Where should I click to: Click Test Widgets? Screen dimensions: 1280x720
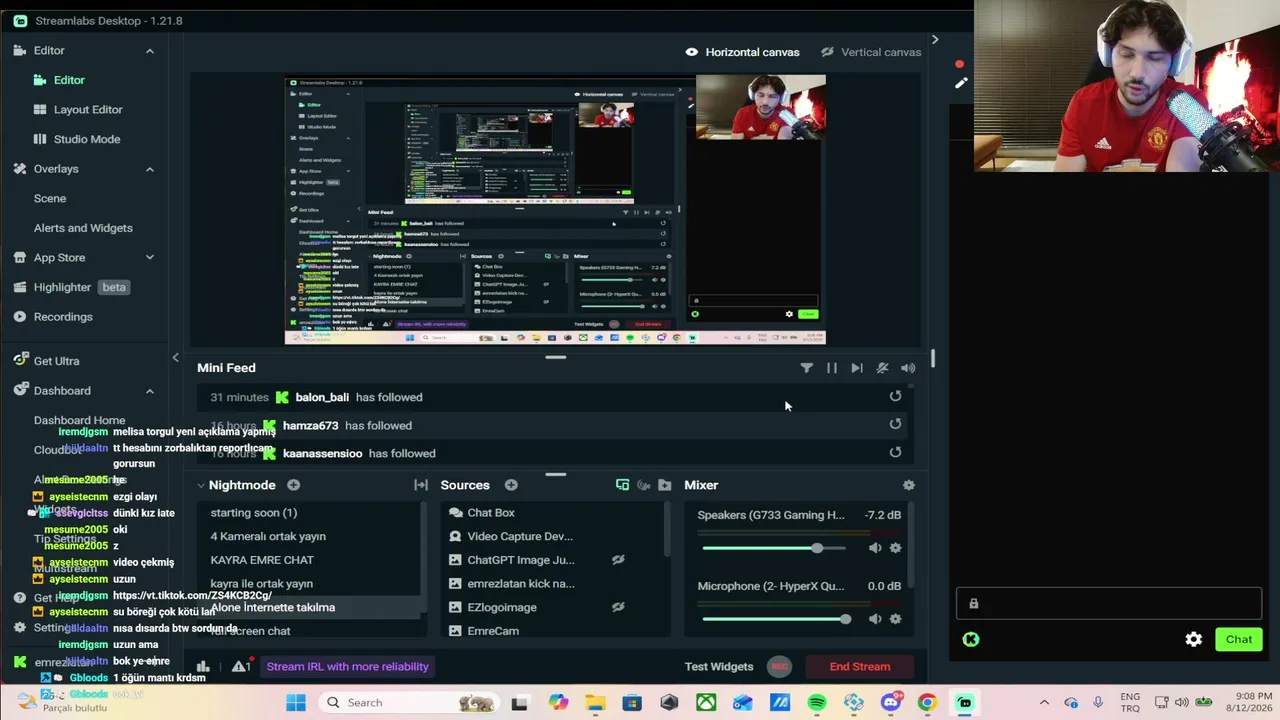[x=719, y=667]
